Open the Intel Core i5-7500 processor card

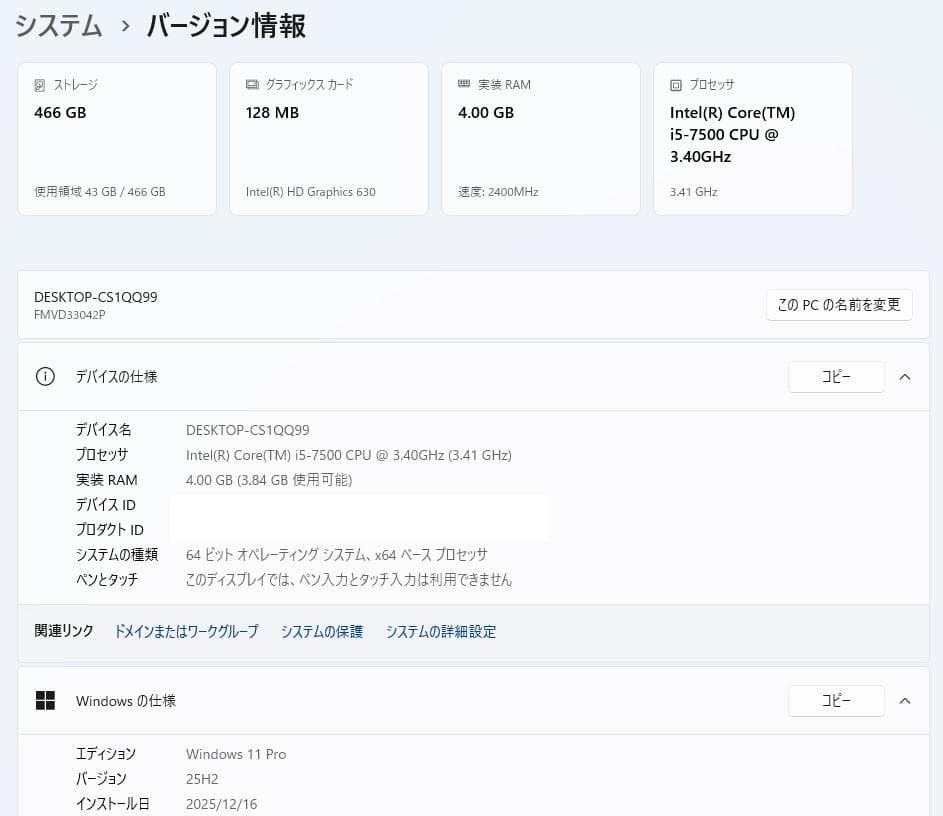tap(752, 138)
